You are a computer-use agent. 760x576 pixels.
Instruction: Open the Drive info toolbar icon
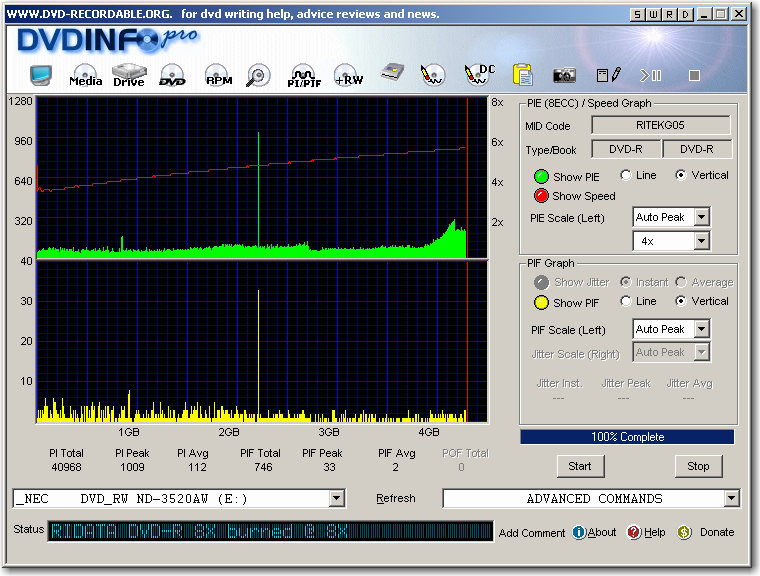(x=129, y=75)
